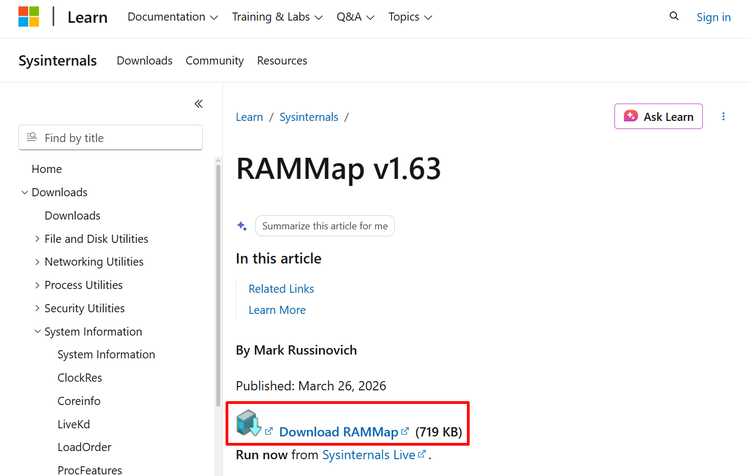Open the search magnifier icon
Screen dimensions: 750x476
(x=674, y=17)
